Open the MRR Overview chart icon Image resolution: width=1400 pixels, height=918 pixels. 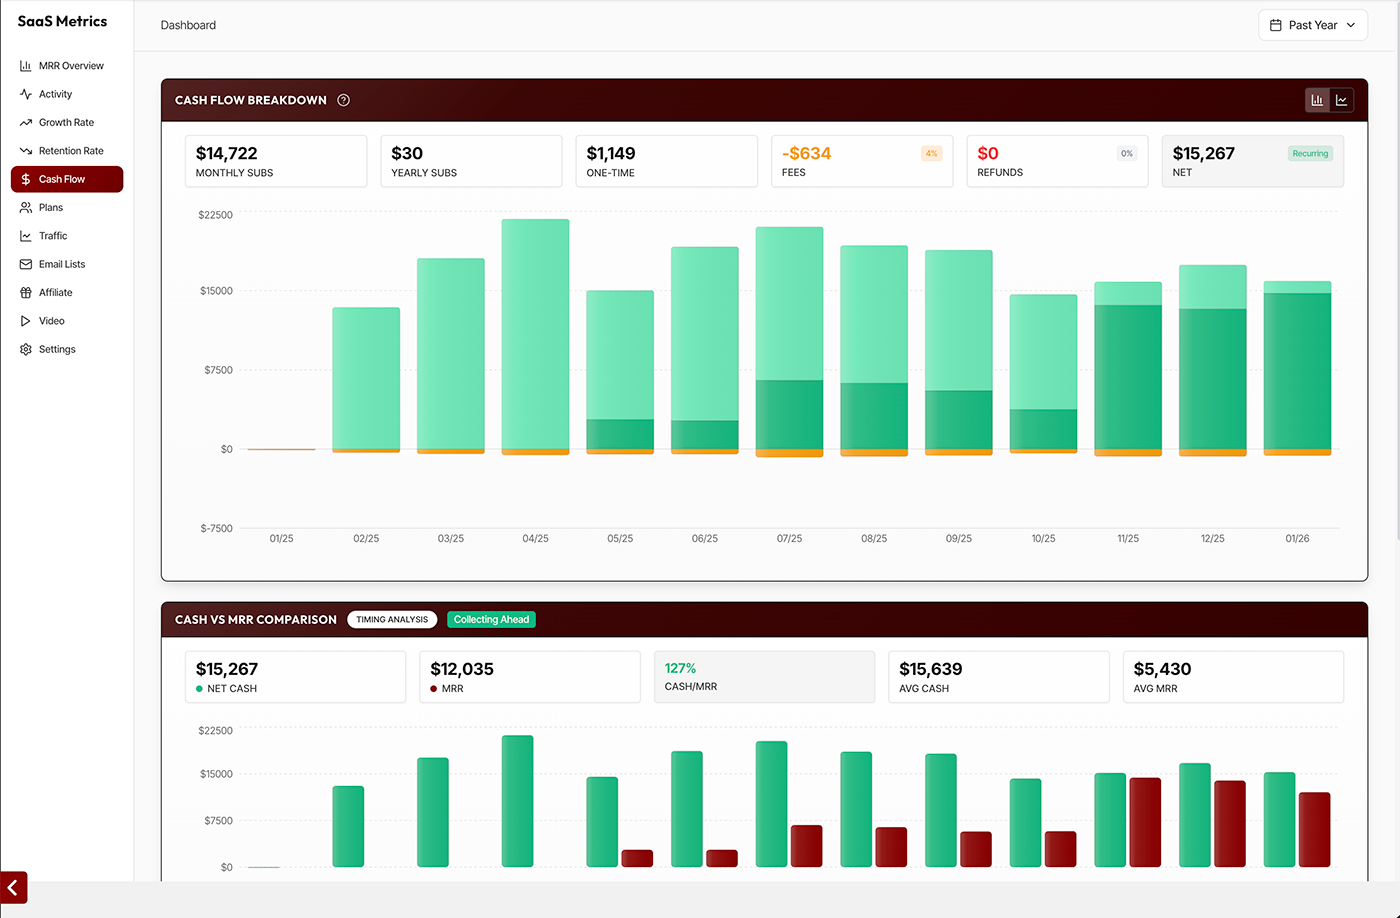pyautogui.click(x=26, y=66)
